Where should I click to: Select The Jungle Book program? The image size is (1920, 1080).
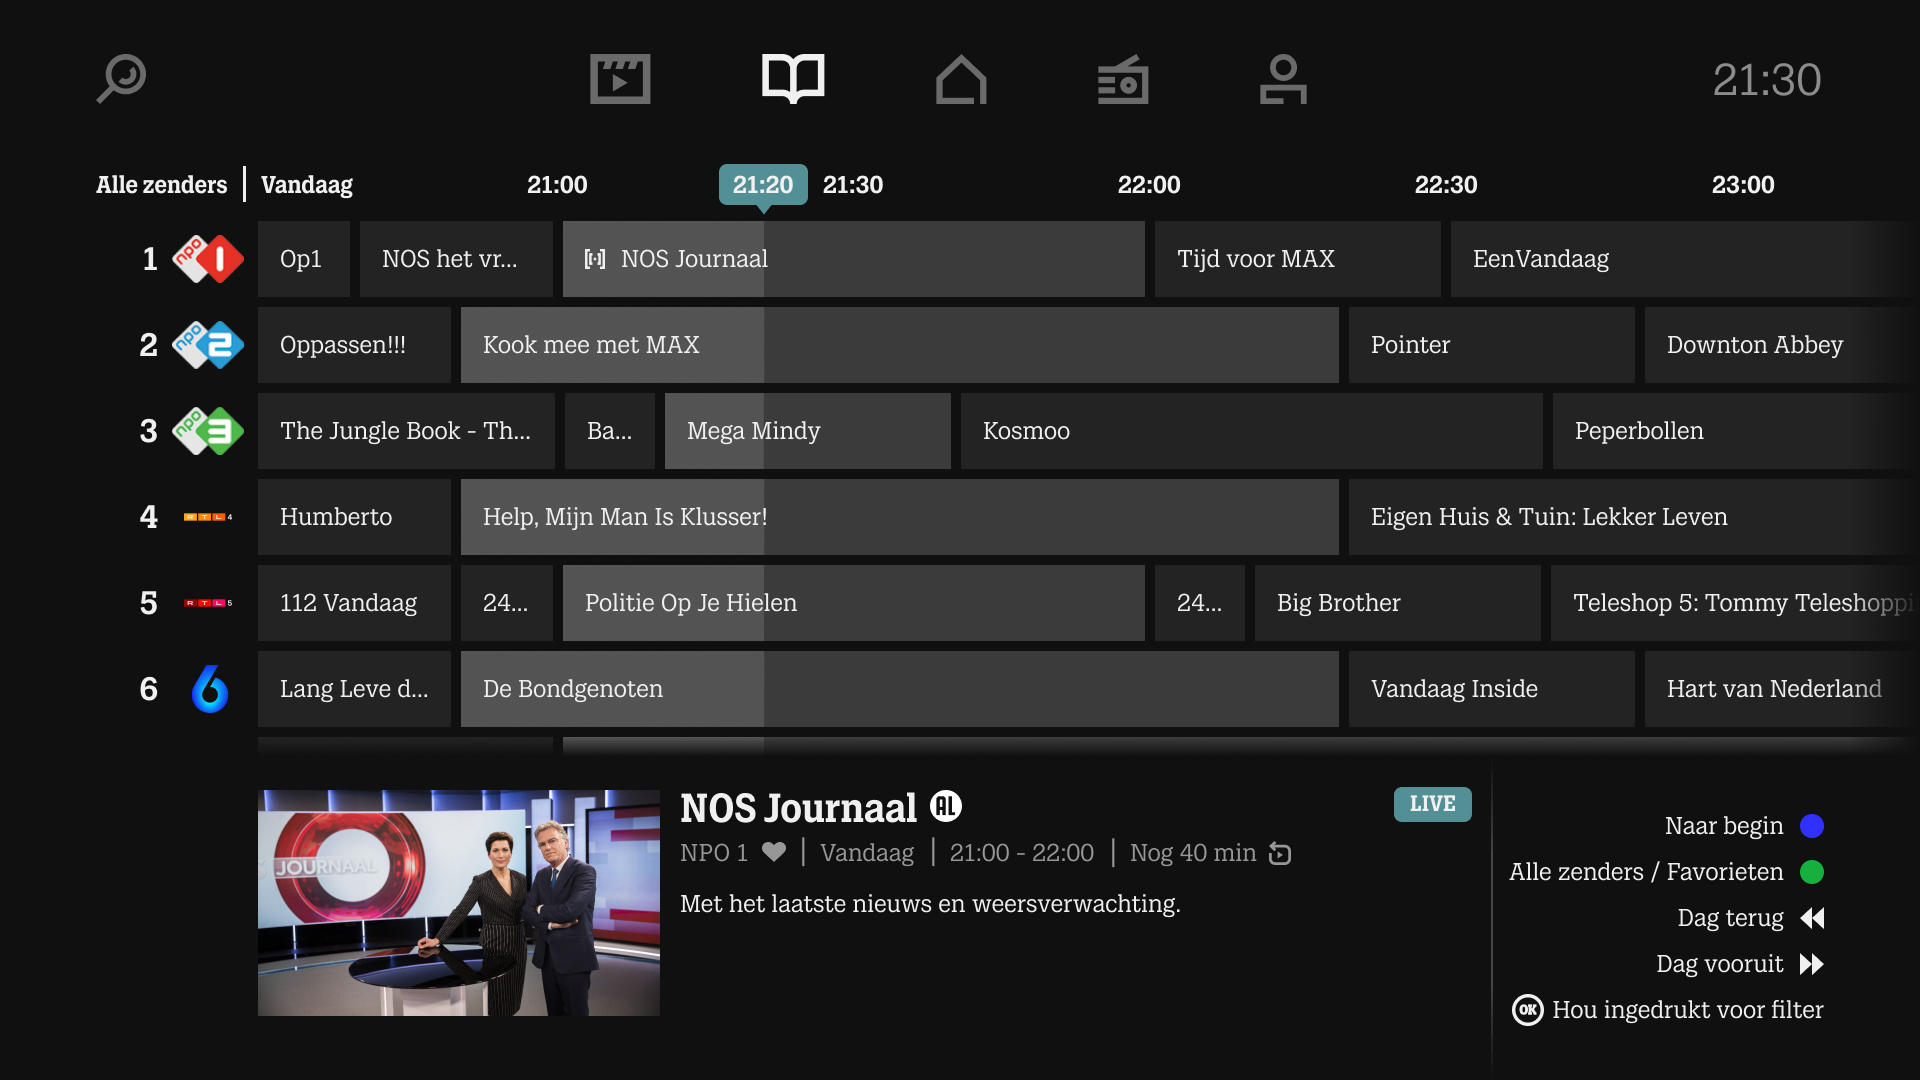(x=406, y=431)
